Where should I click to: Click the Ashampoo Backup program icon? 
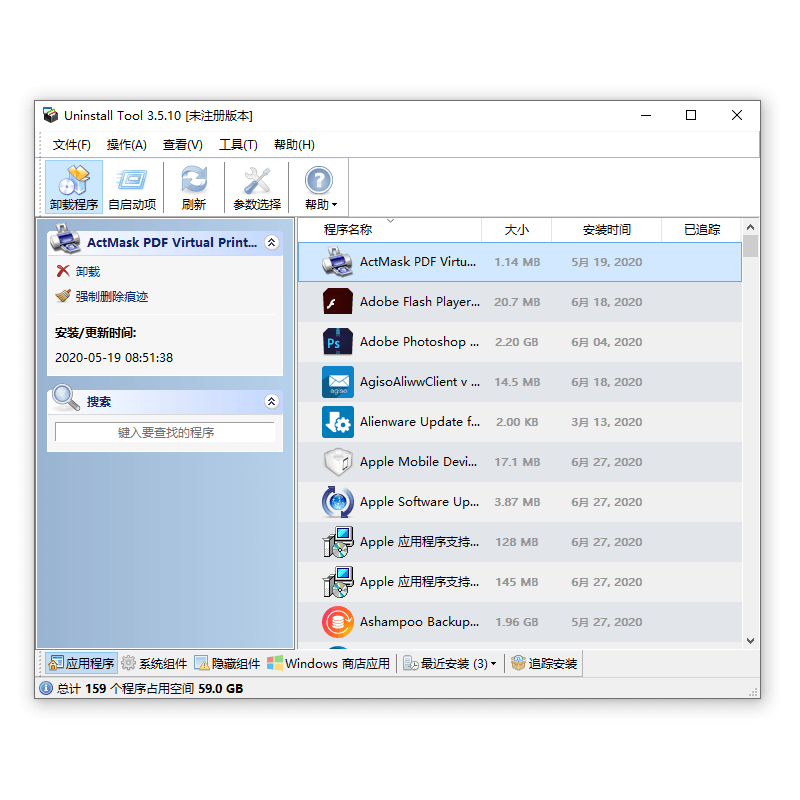(x=338, y=622)
